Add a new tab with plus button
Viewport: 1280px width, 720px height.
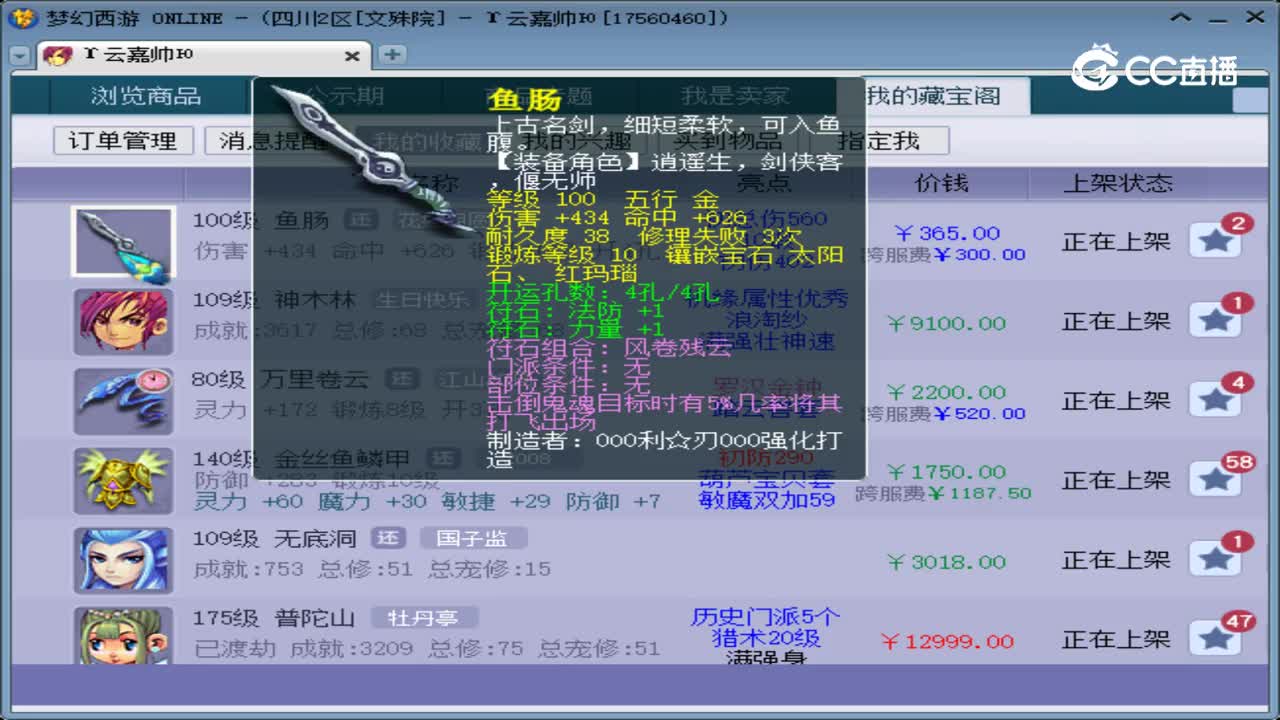pos(392,55)
